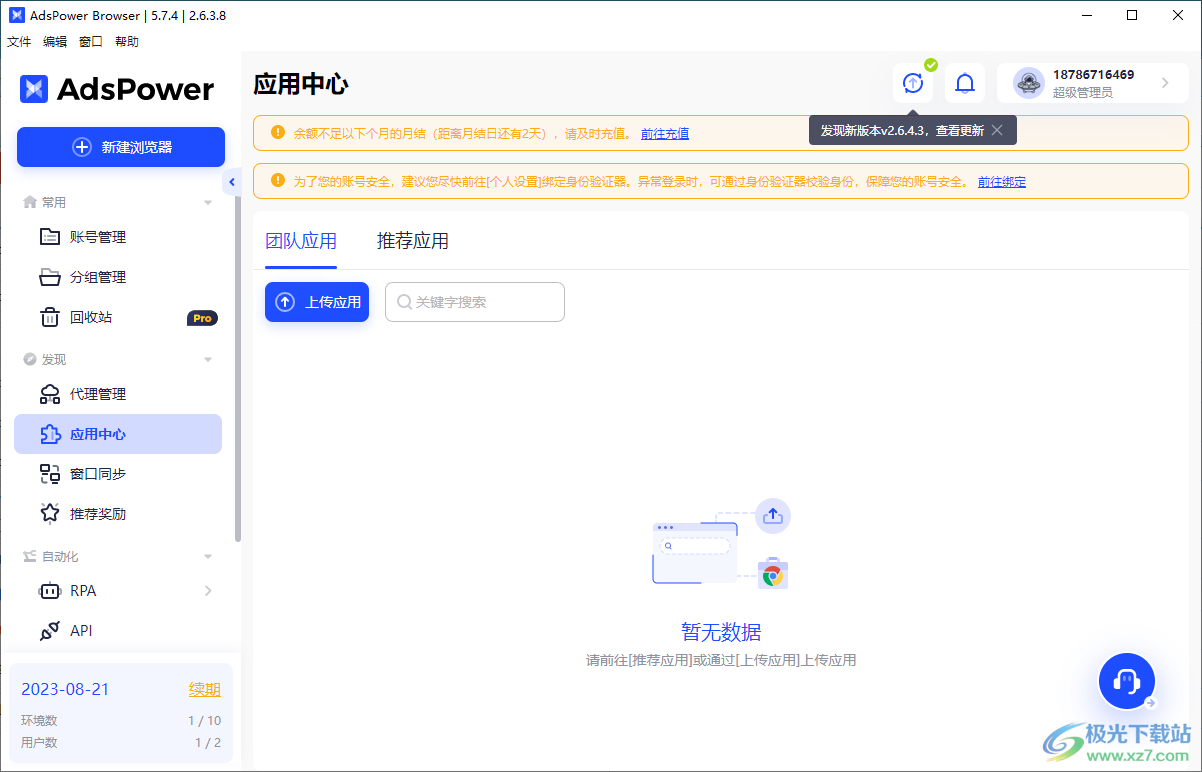The height and width of the screenshot is (772, 1202).
Task: Click the 新建浏览器 button
Action: click(x=120, y=147)
